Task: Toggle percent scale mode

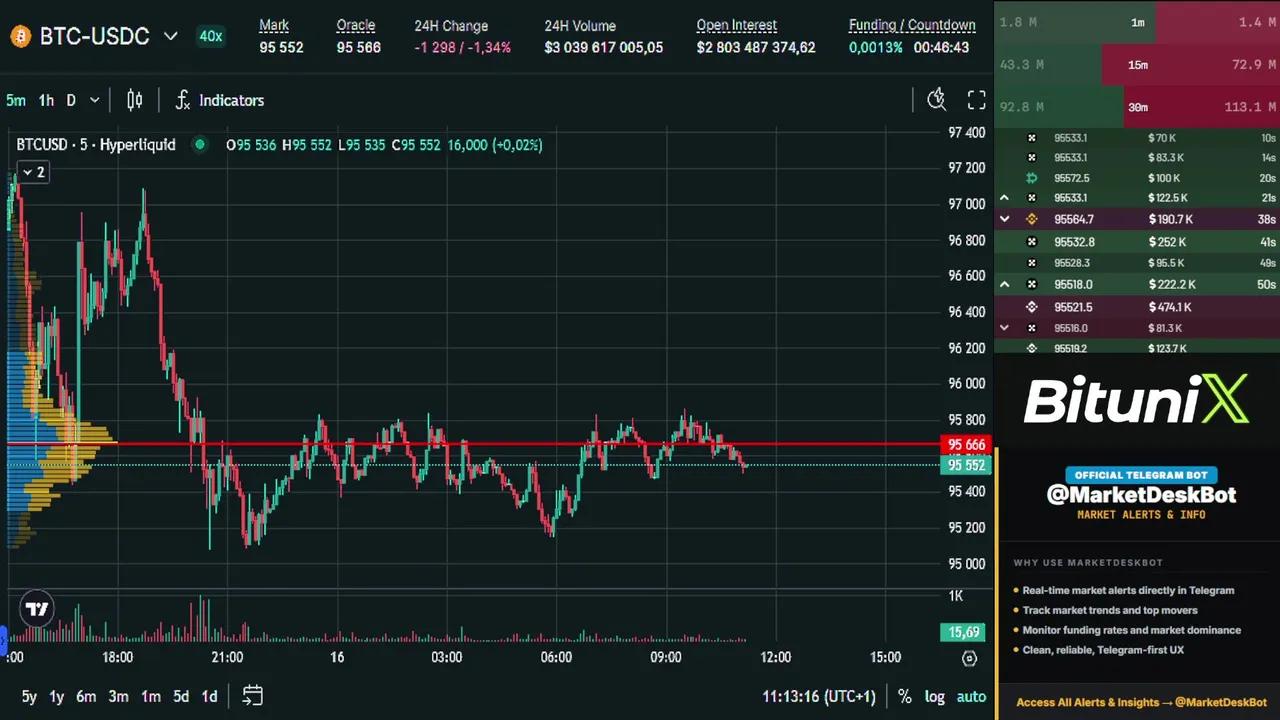Action: 904,696
